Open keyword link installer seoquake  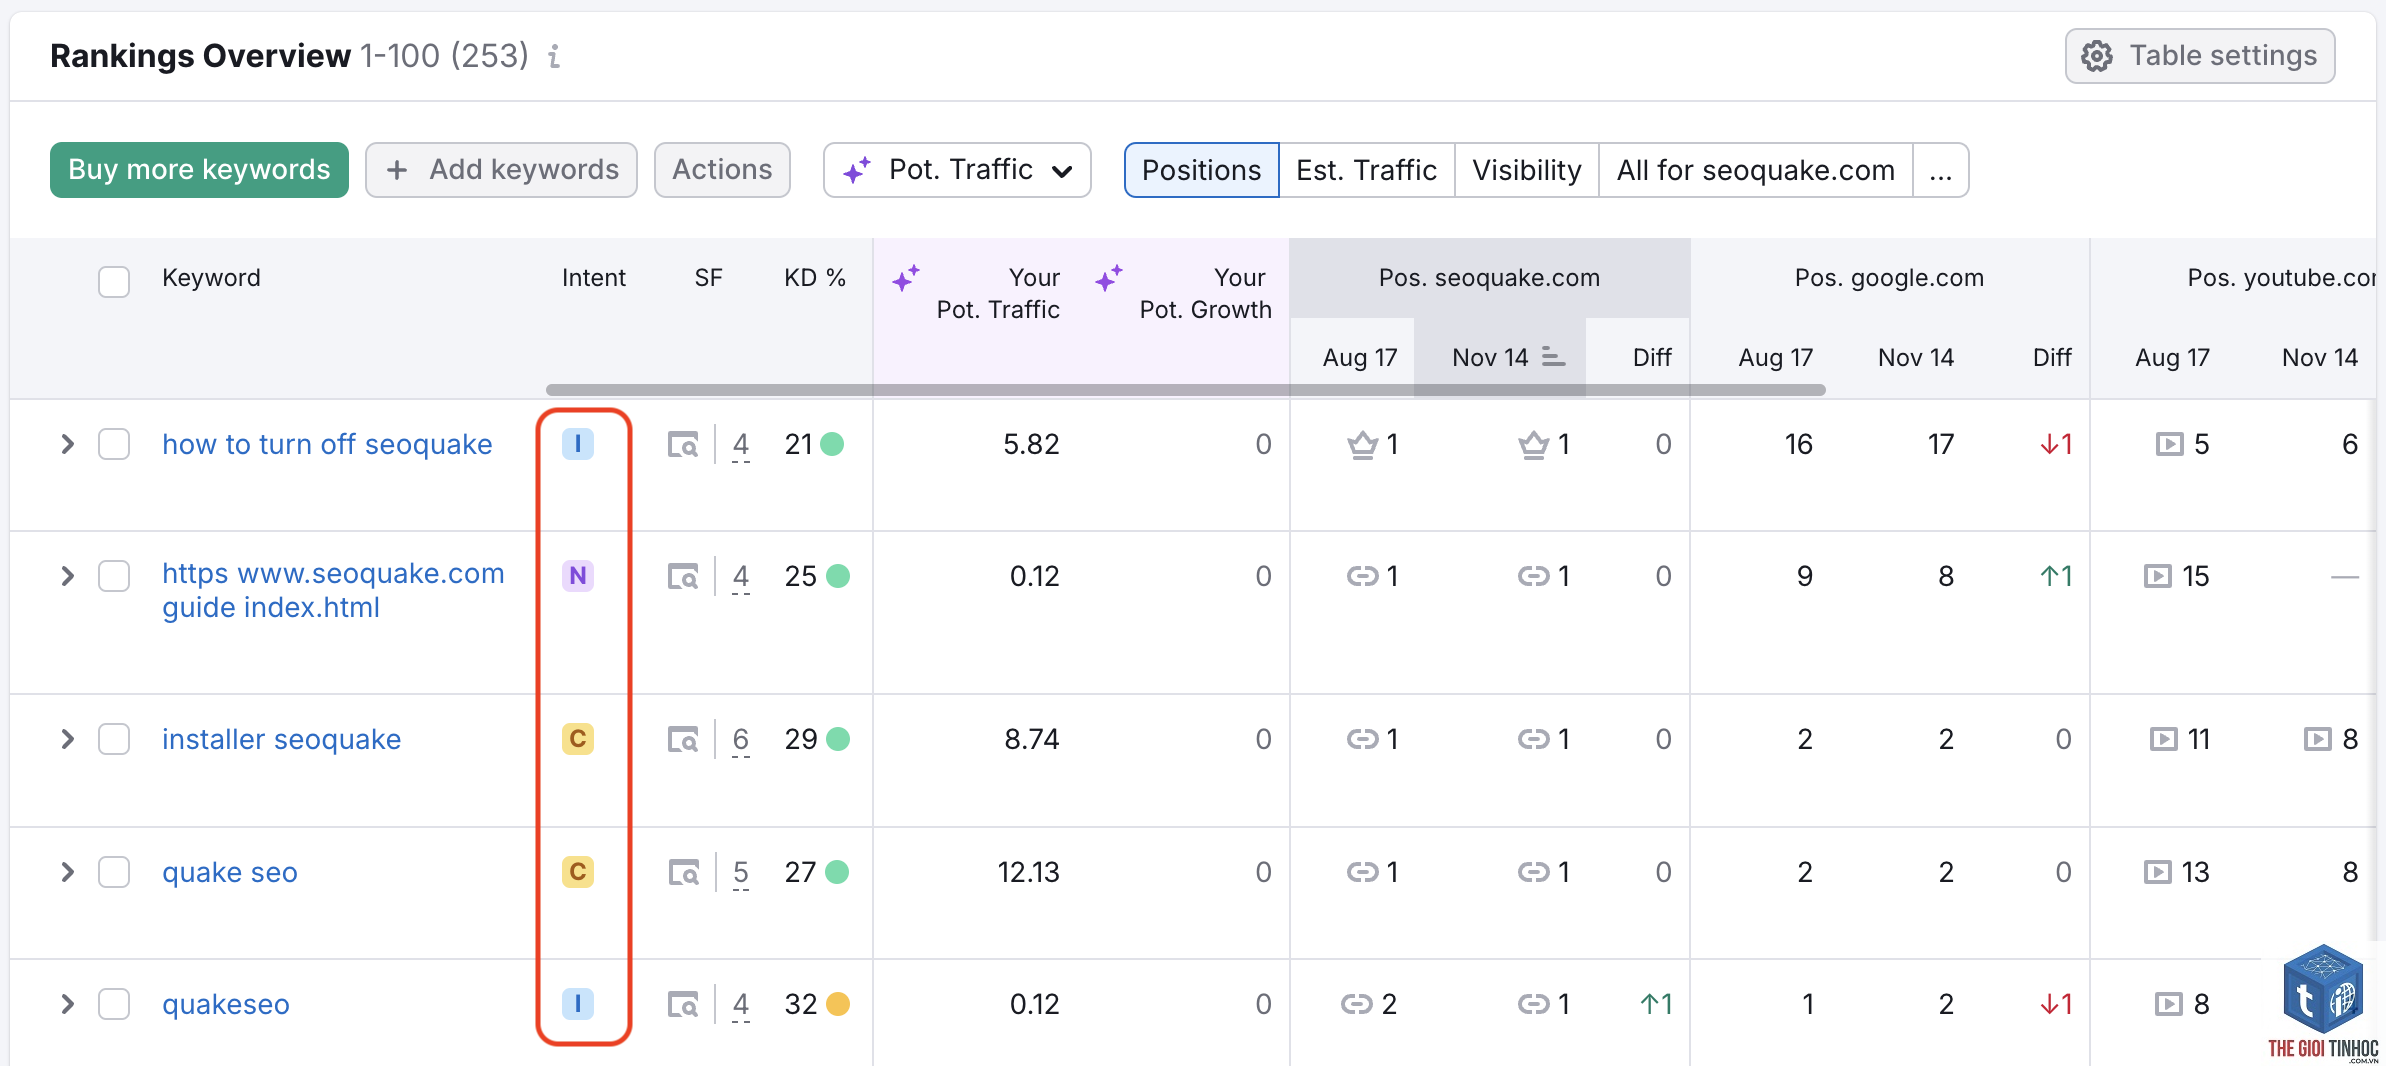coord(281,739)
